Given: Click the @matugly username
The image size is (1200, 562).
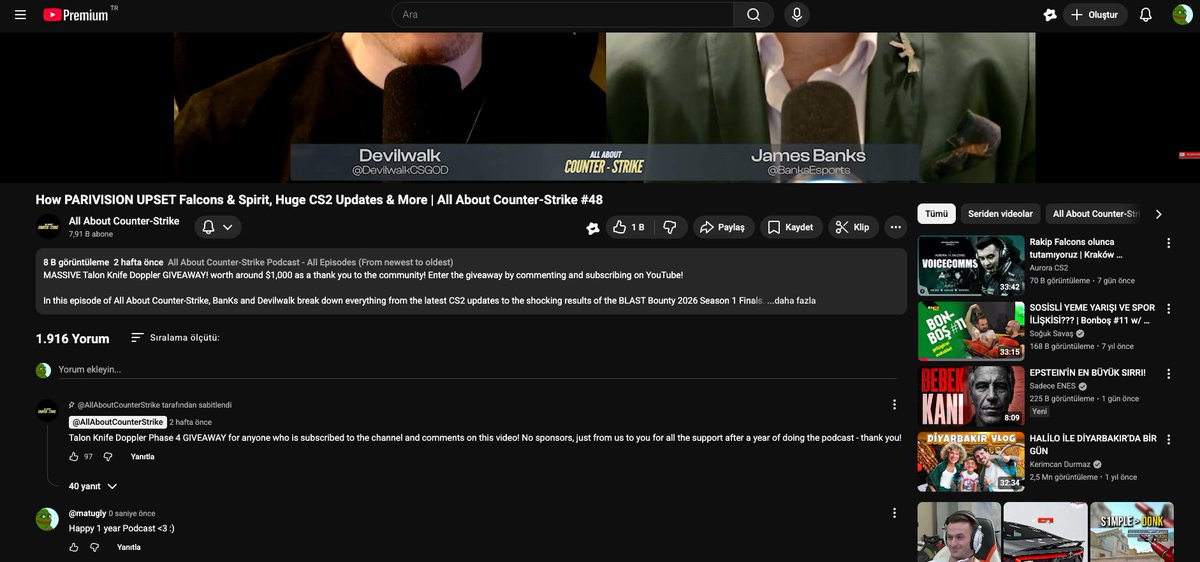Looking at the screenshot, I should [x=86, y=513].
